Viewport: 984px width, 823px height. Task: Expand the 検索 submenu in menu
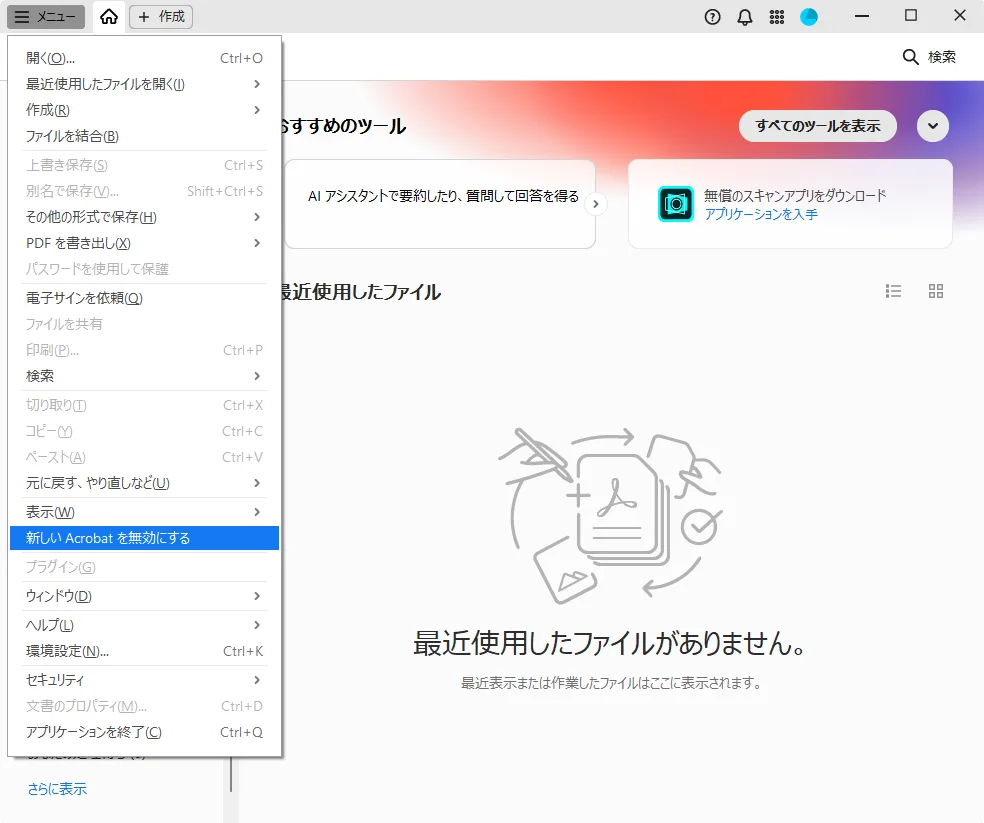[x=144, y=376]
